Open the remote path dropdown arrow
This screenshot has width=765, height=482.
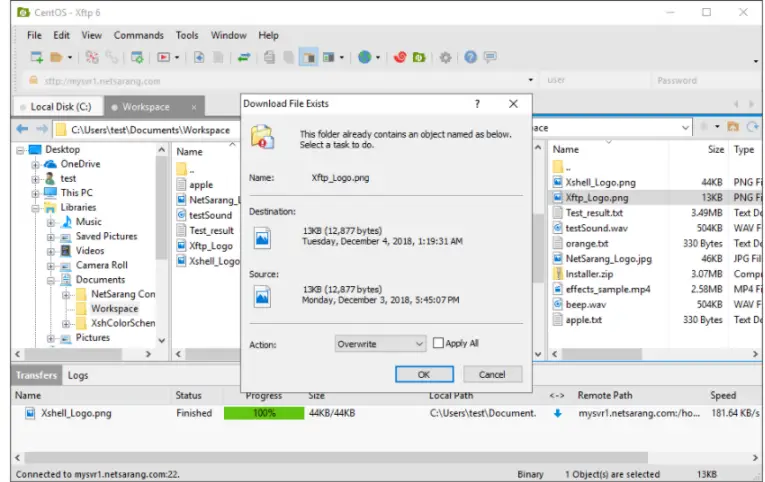click(685, 128)
